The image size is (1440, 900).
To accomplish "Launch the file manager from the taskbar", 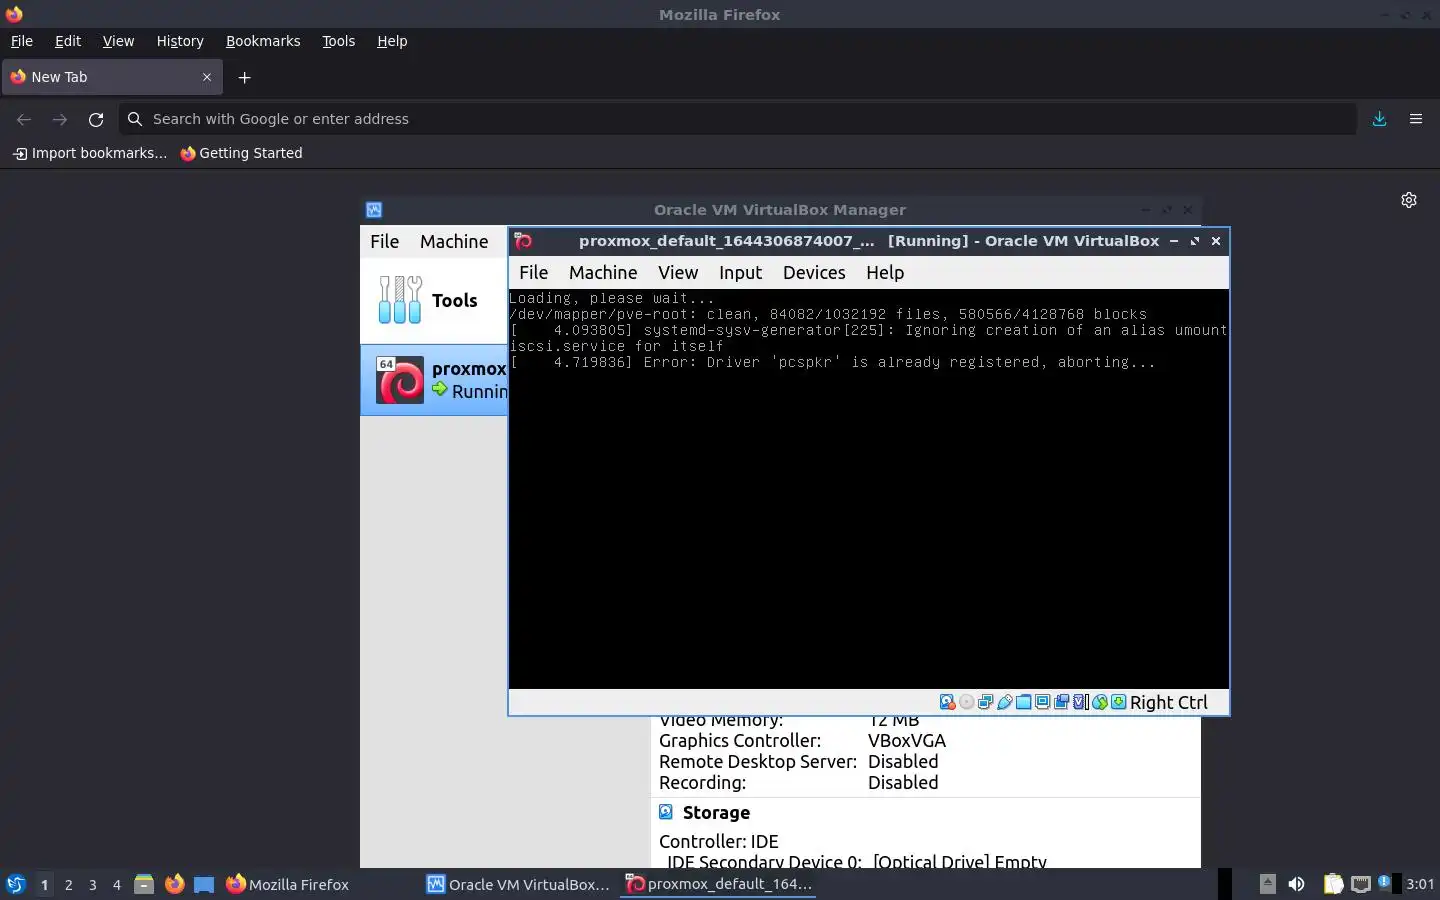I will [144, 884].
